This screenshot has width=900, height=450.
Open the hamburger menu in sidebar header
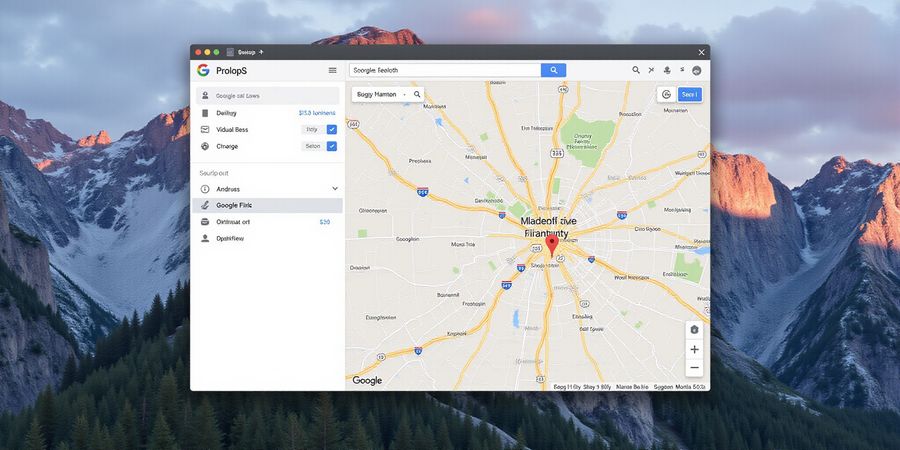332,70
